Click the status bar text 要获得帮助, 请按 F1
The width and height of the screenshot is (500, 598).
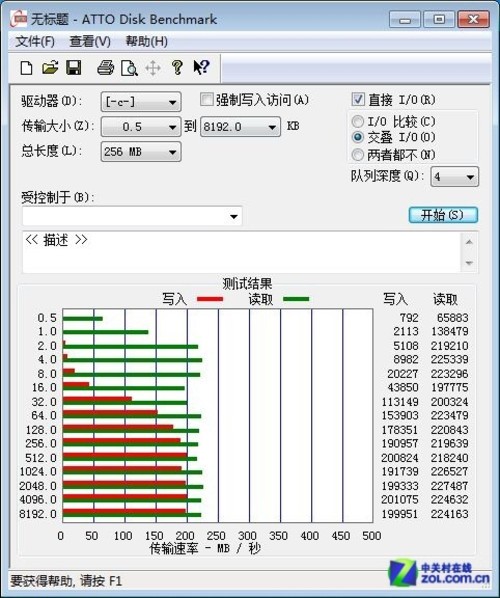tap(66, 581)
